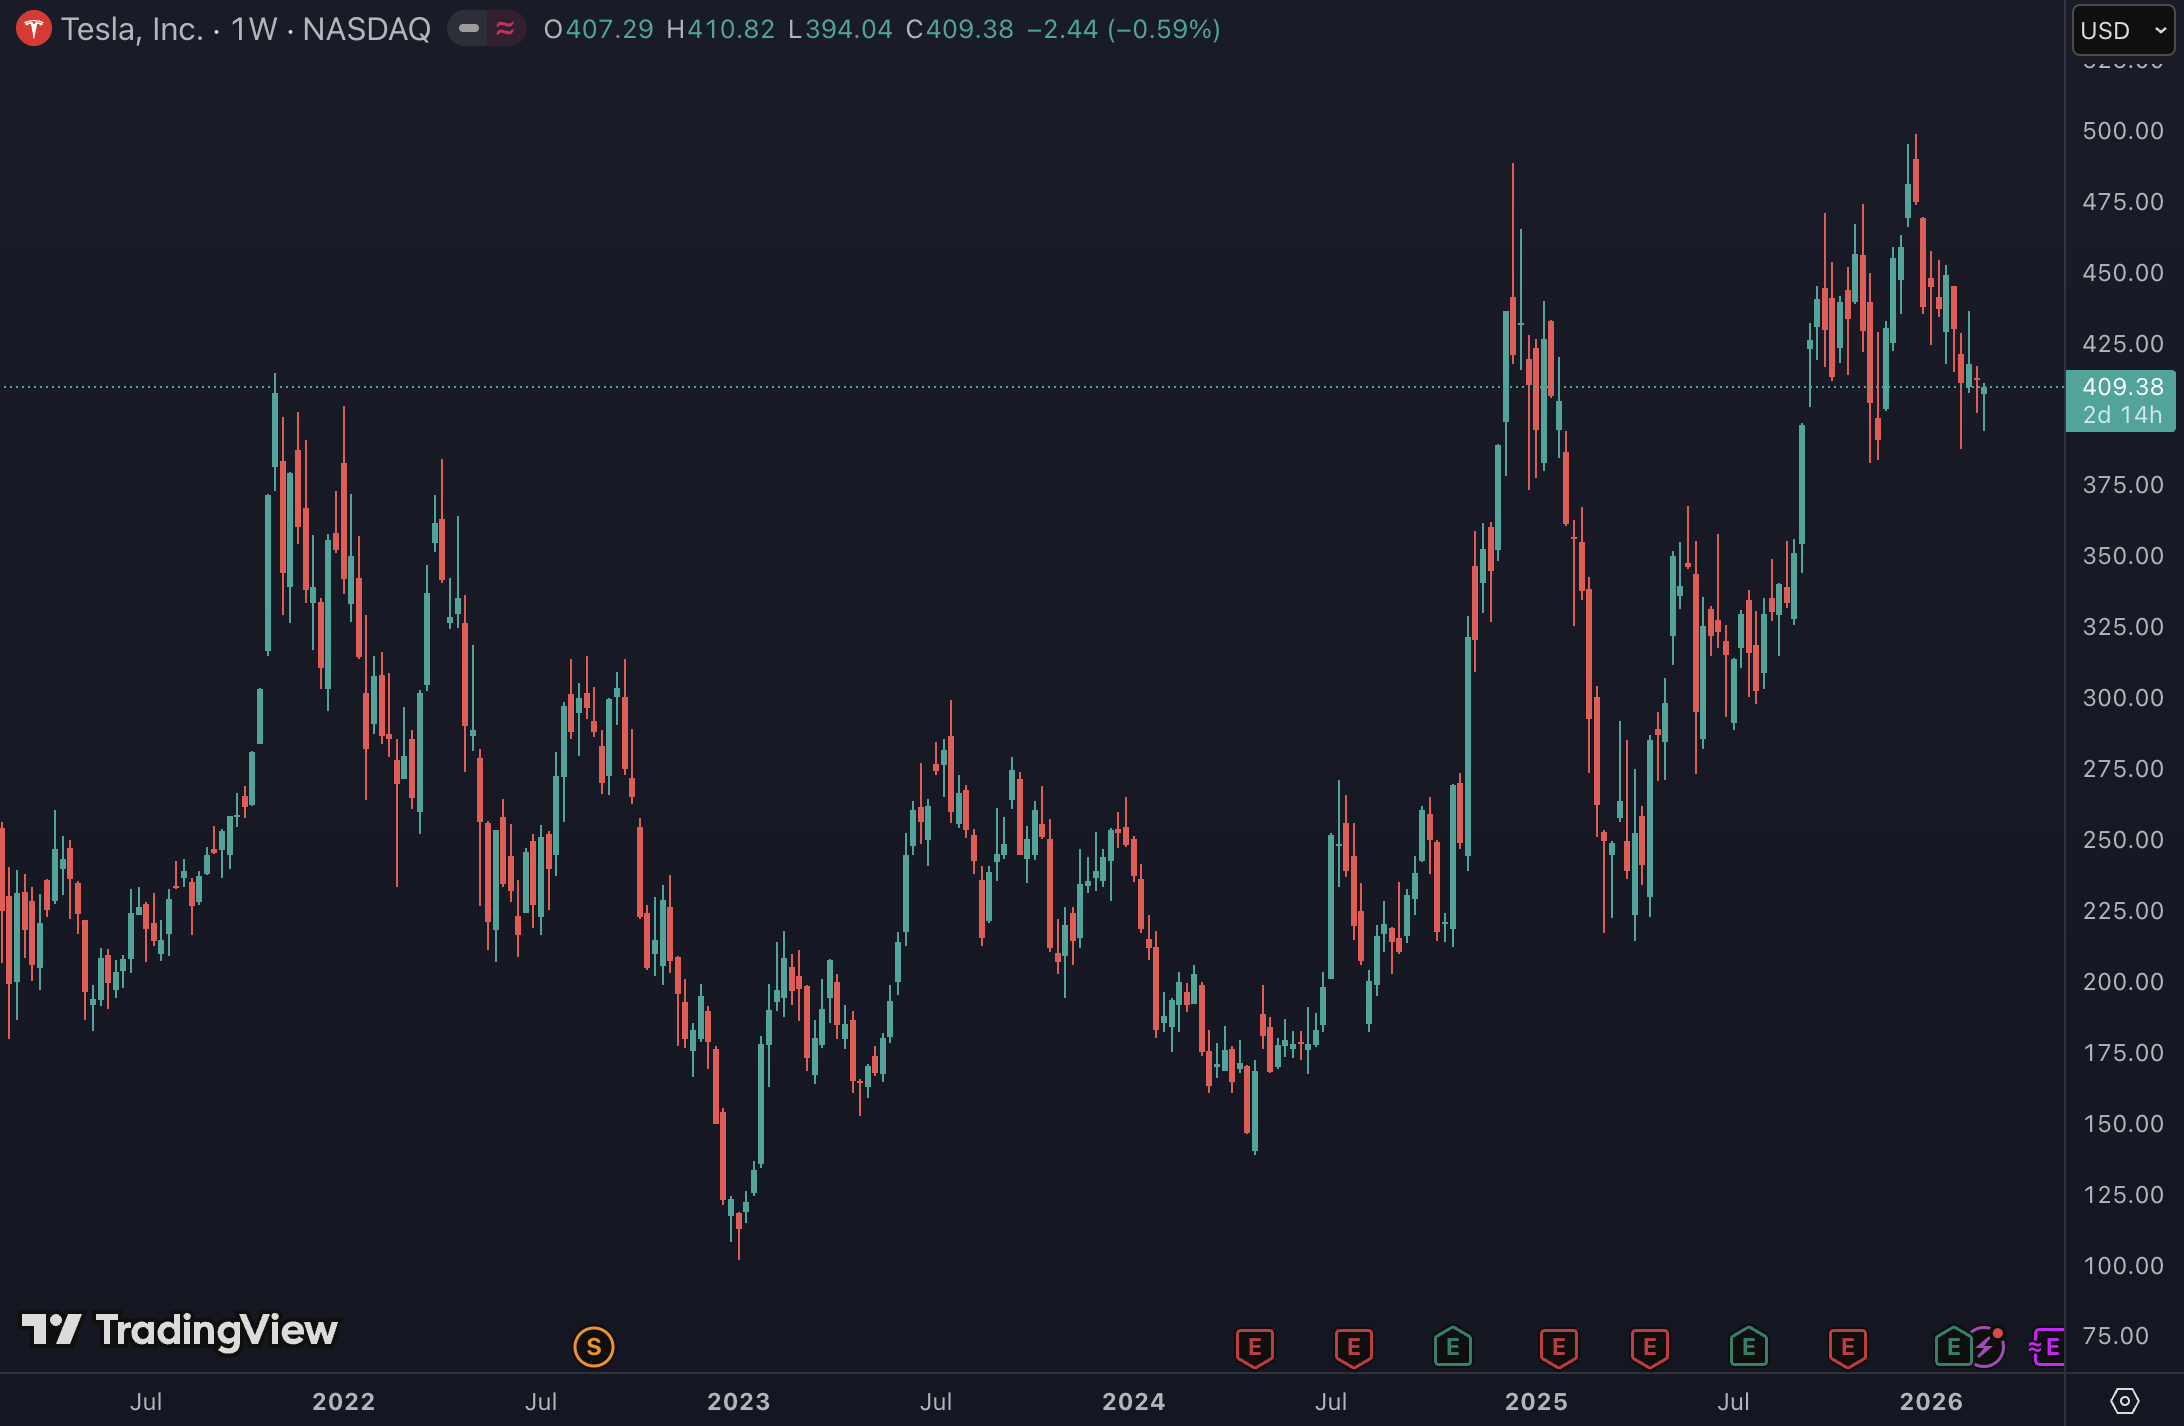2184x1426 pixels.
Task: Click the NASDAQ exchange label
Action: click(x=367, y=29)
